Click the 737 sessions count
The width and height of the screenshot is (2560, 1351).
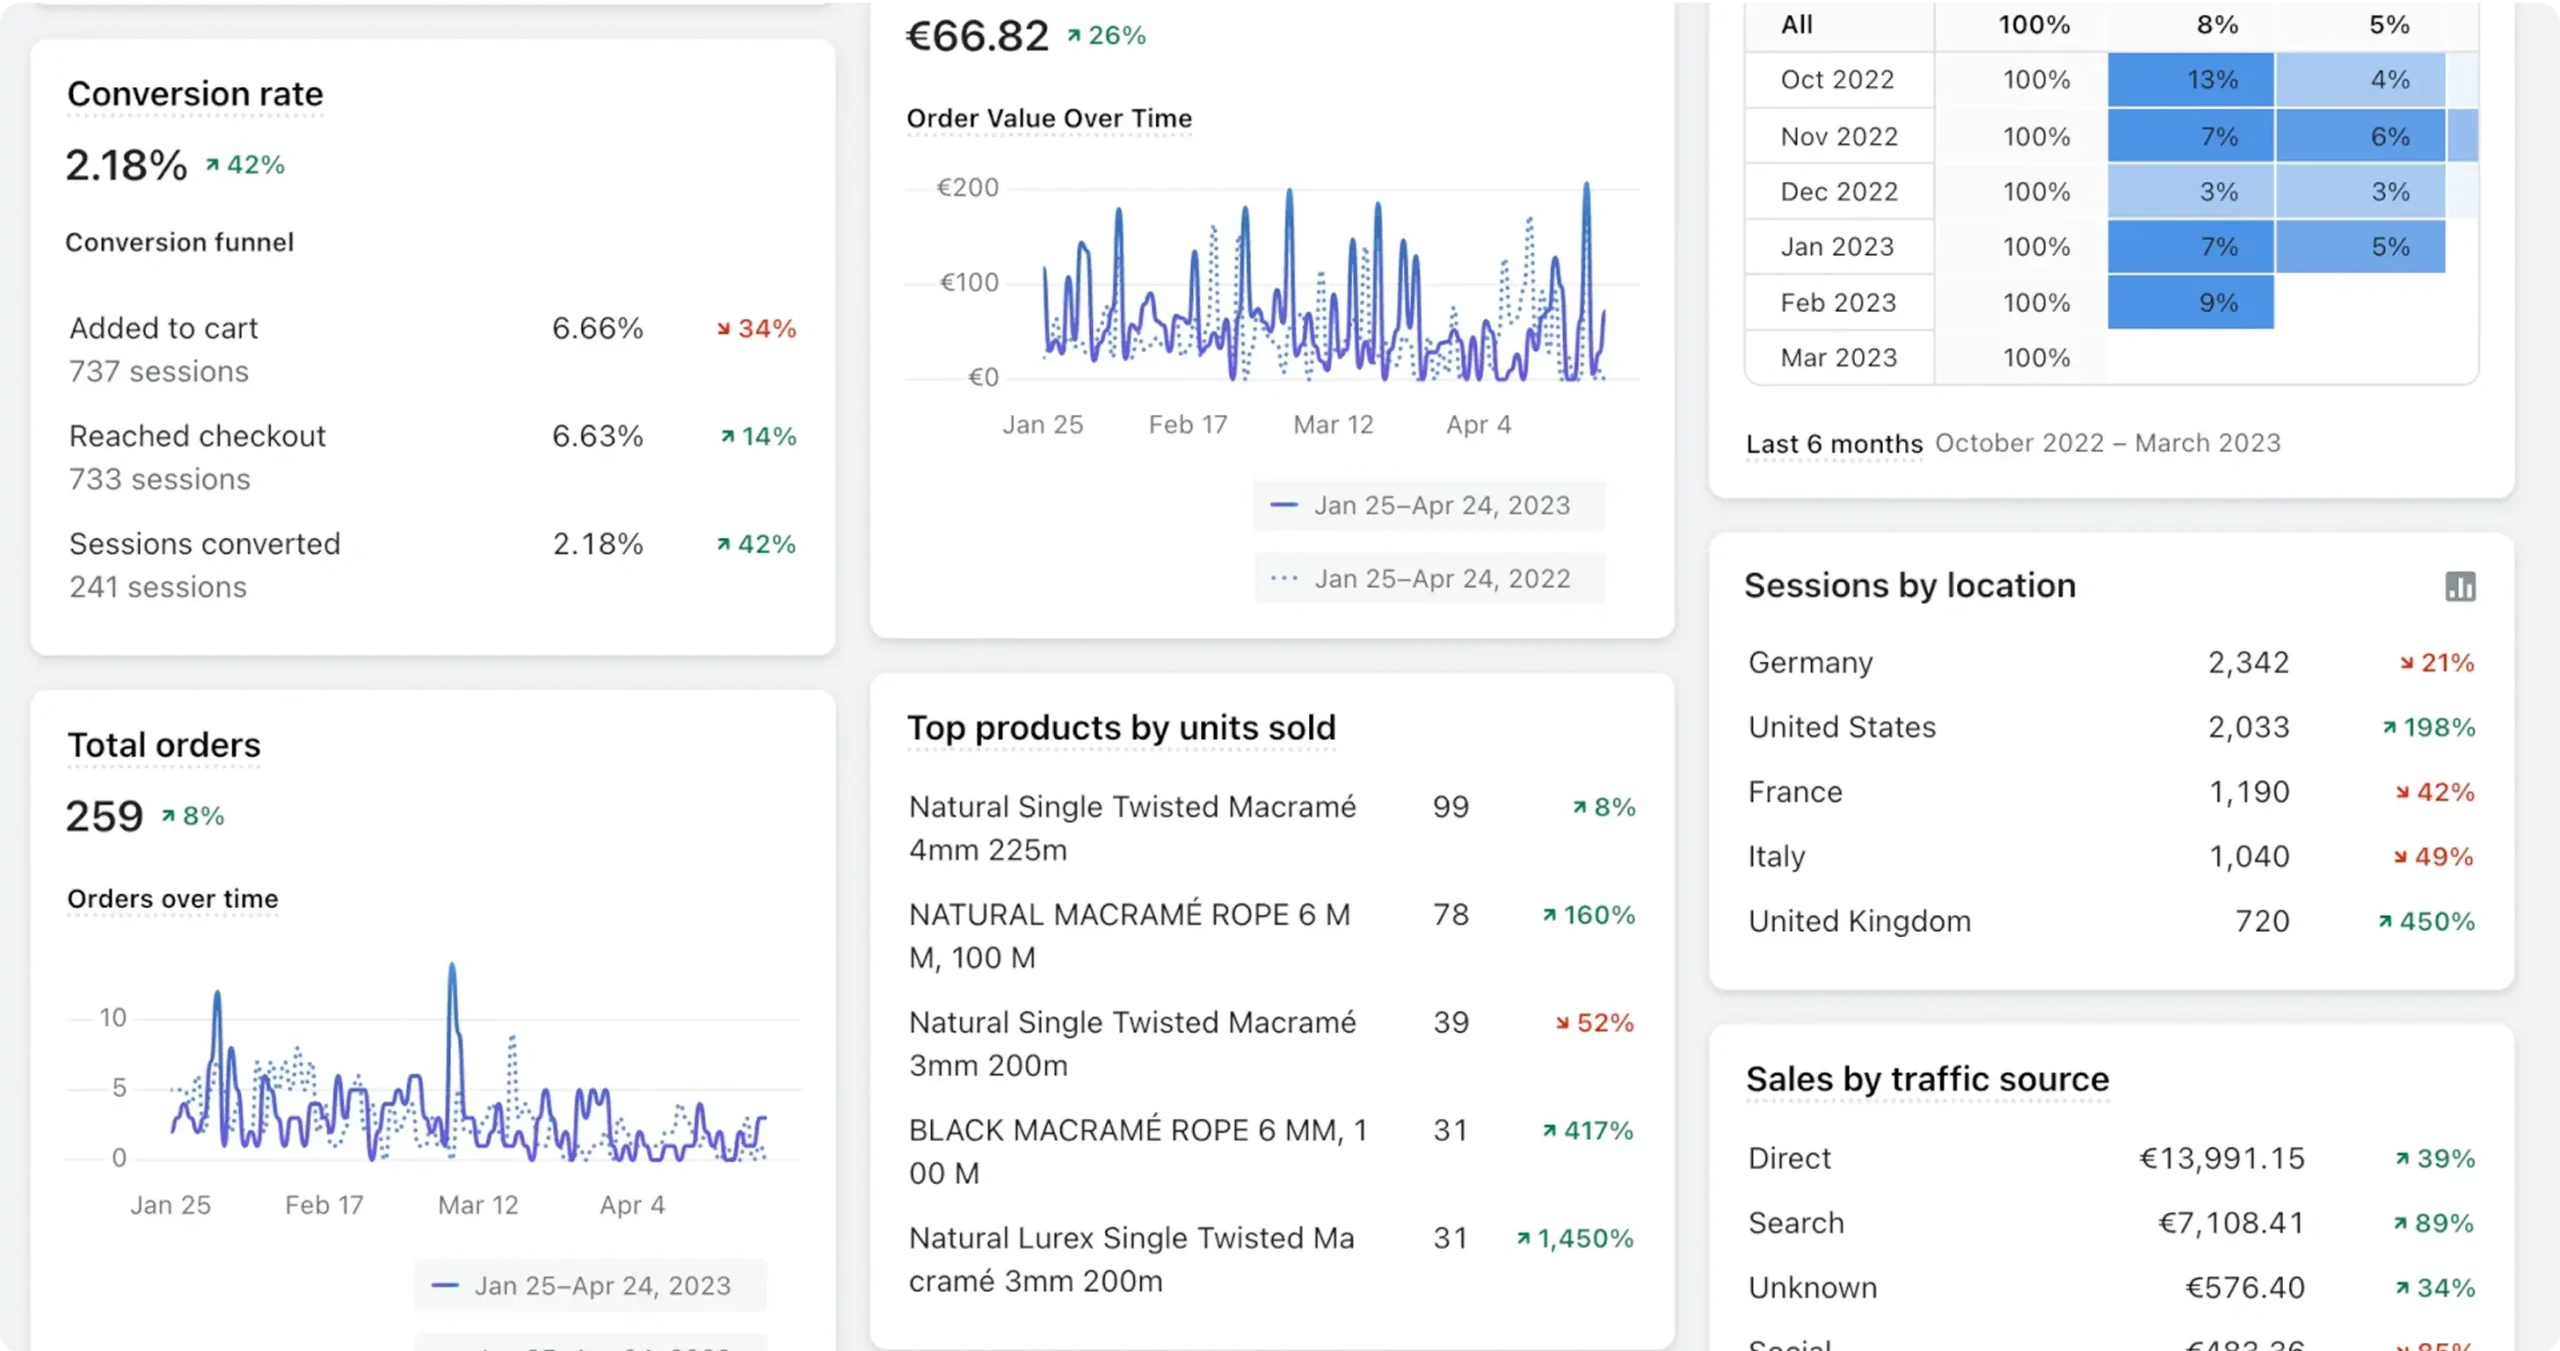[x=159, y=372]
